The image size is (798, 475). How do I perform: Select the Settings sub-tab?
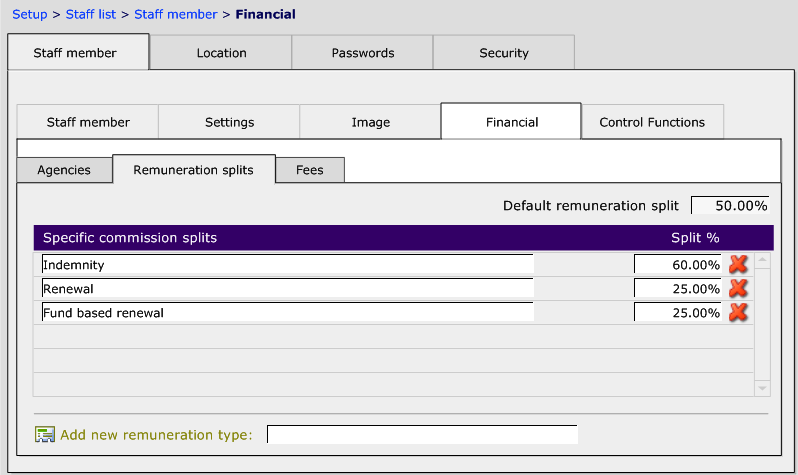point(229,122)
